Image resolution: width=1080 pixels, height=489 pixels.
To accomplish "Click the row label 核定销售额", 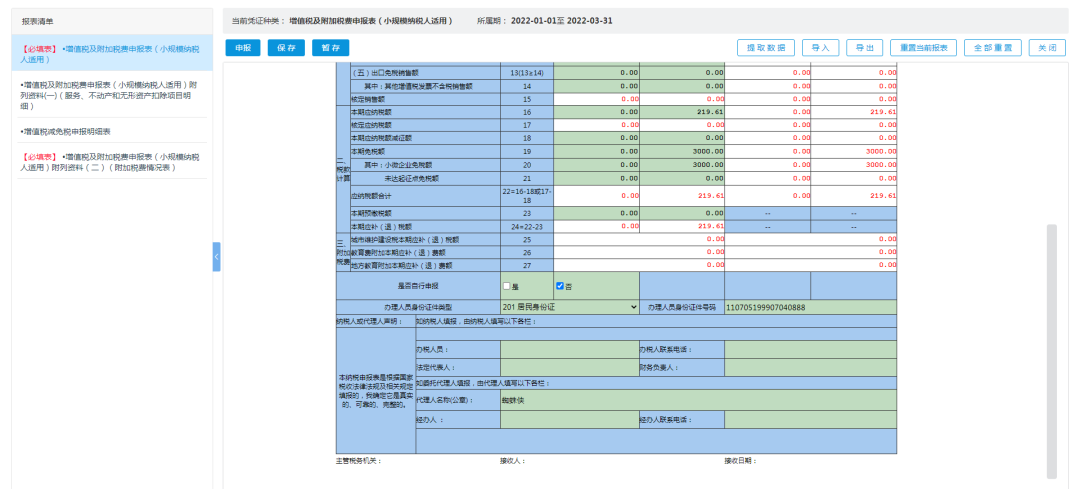I will (x=367, y=98).
